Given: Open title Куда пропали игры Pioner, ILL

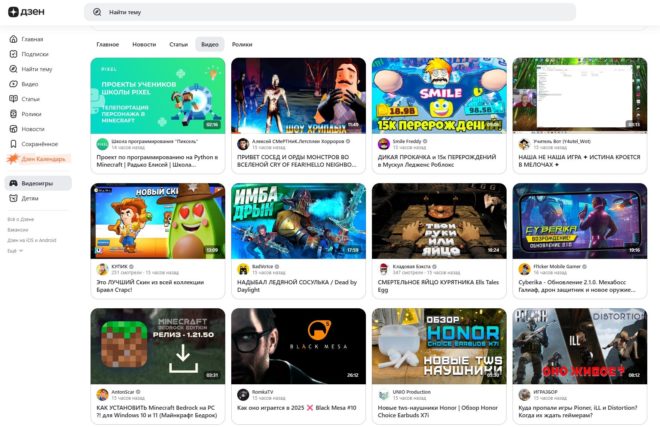Looking at the screenshot, I should pyautogui.click(x=578, y=411).
